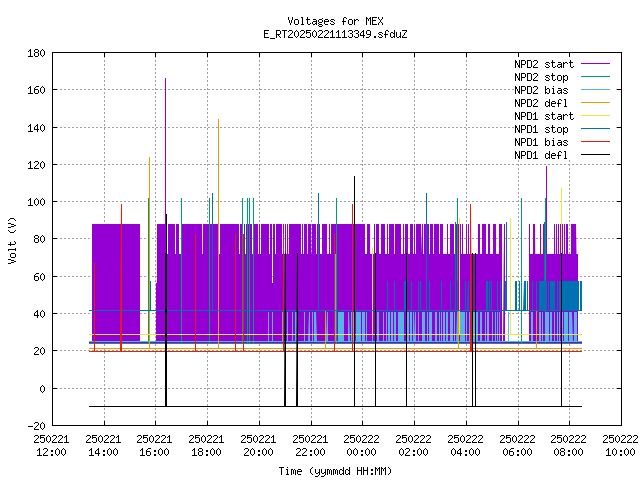Click the y-axis value -20
This screenshot has height=480, width=640.
[x=36, y=426]
